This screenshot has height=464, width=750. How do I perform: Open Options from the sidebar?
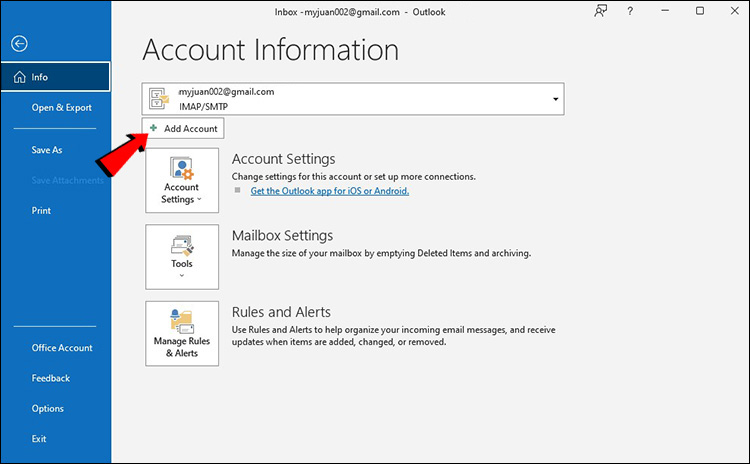[x=47, y=408]
